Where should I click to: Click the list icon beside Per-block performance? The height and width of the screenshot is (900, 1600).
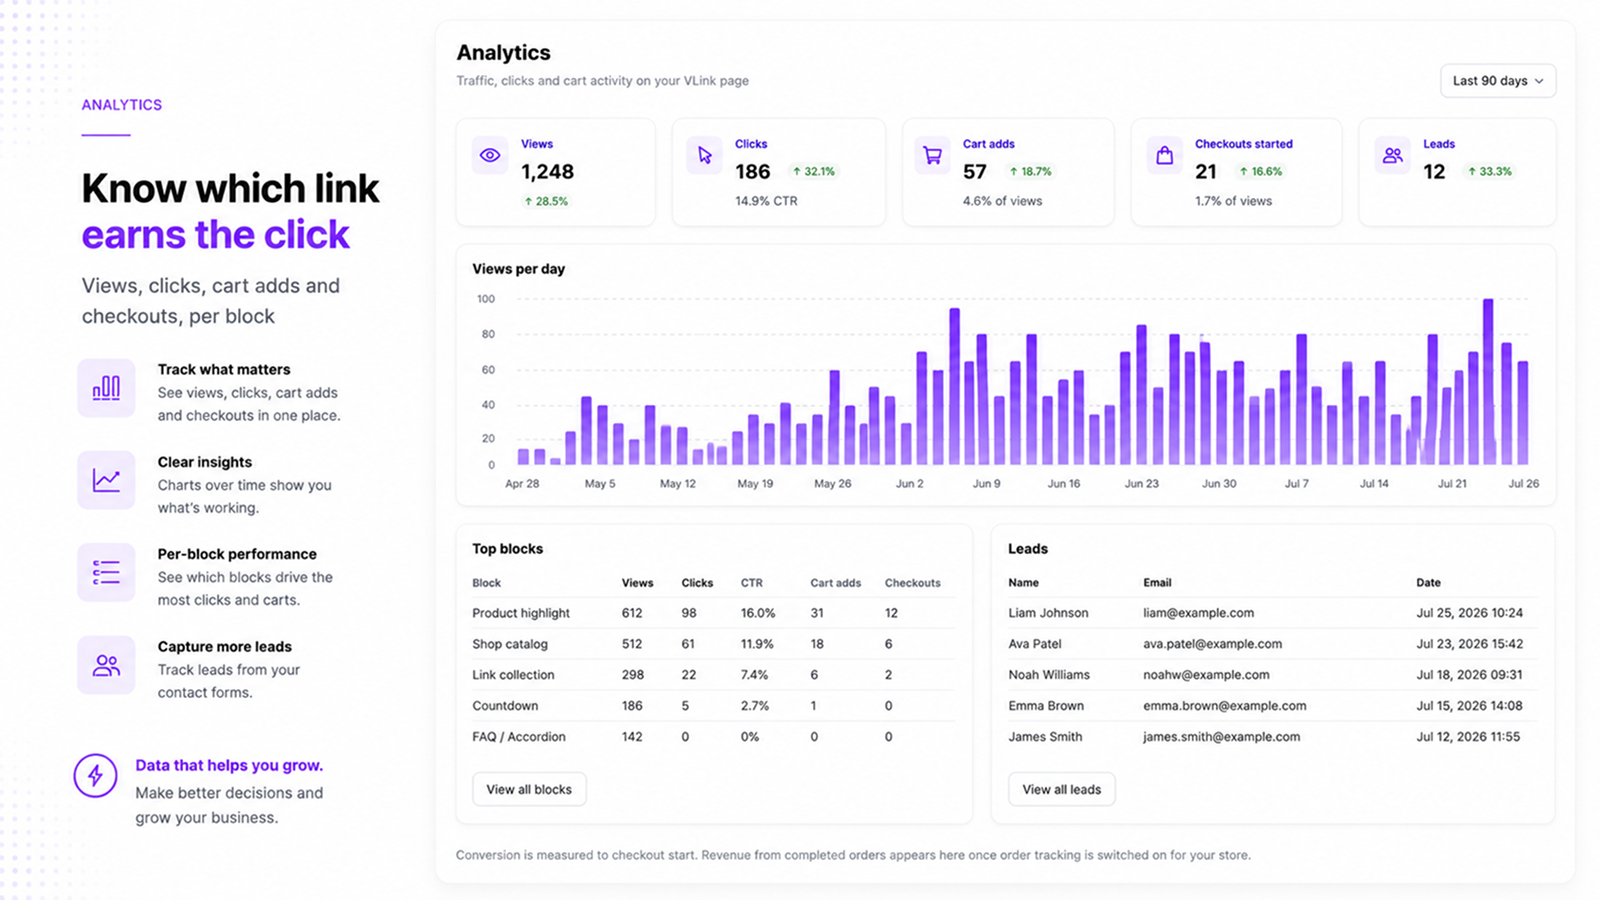click(106, 572)
